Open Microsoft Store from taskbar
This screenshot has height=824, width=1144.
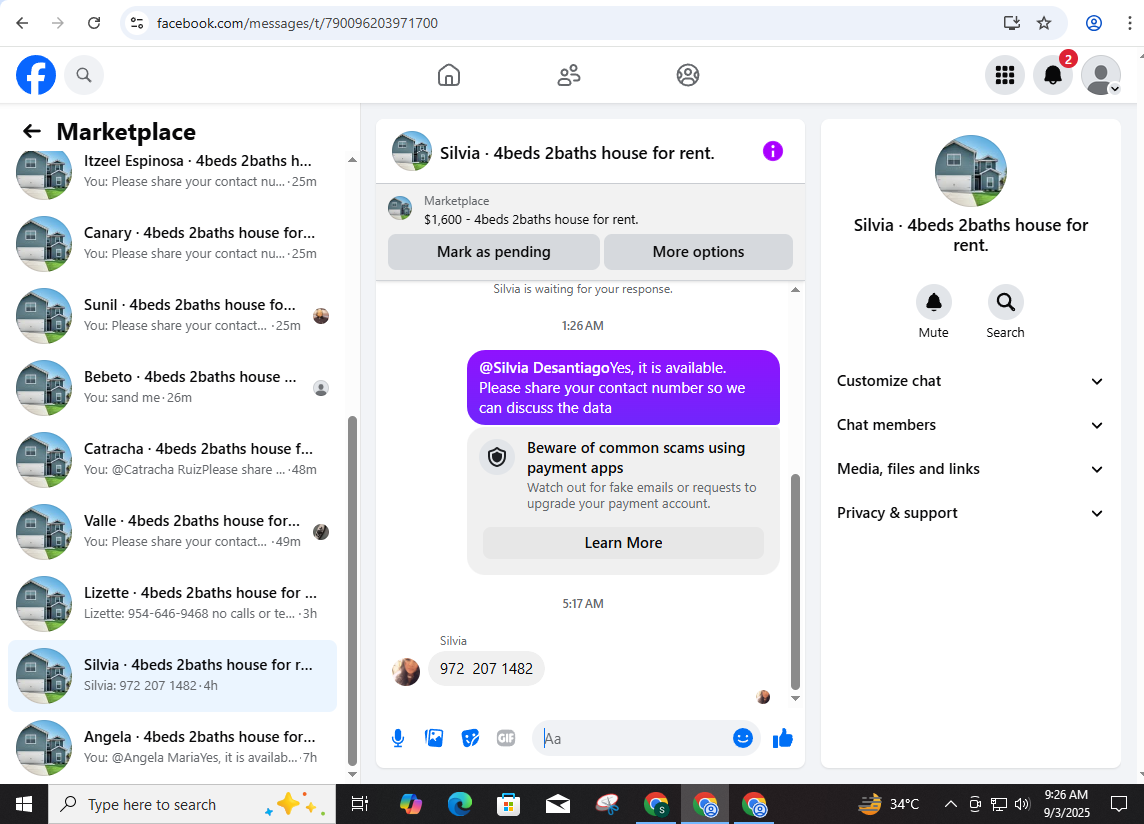(509, 804)
